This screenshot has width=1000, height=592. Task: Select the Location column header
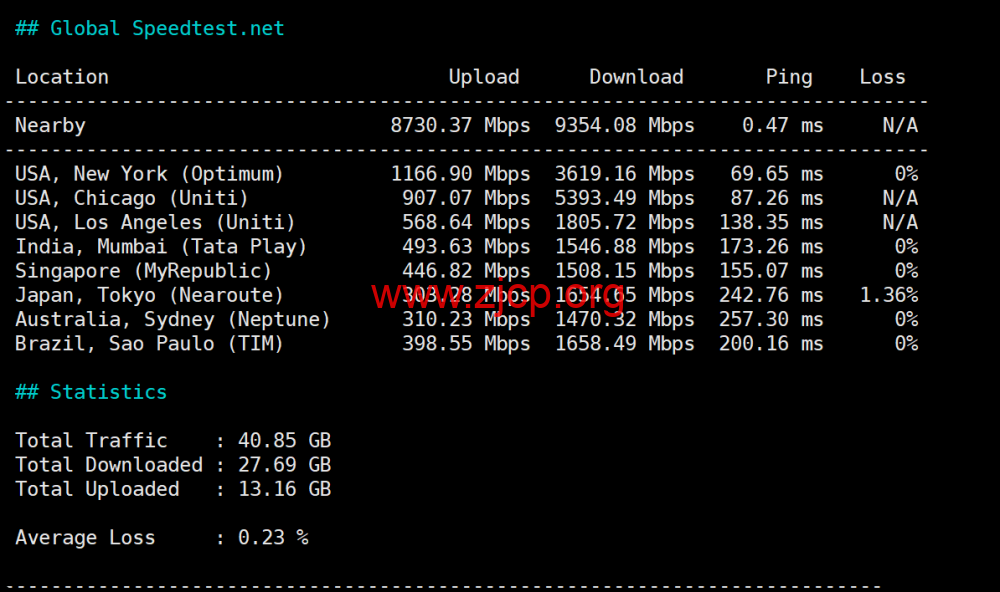pos(62,77)
